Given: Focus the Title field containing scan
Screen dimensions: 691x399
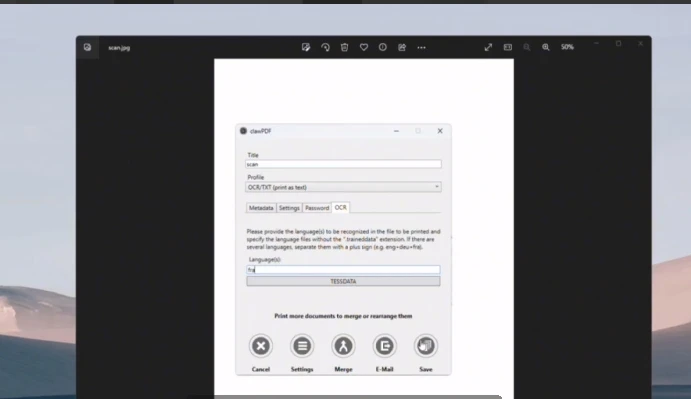Looking at the screenshot, I should pos(343,164).
